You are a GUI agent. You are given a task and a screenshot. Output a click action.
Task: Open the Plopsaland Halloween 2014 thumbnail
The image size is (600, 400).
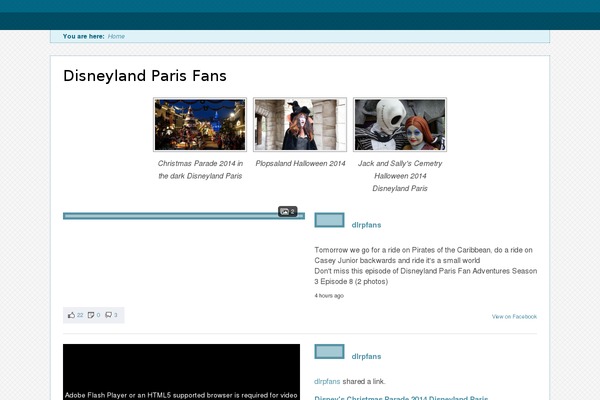[x=300, y=124]
